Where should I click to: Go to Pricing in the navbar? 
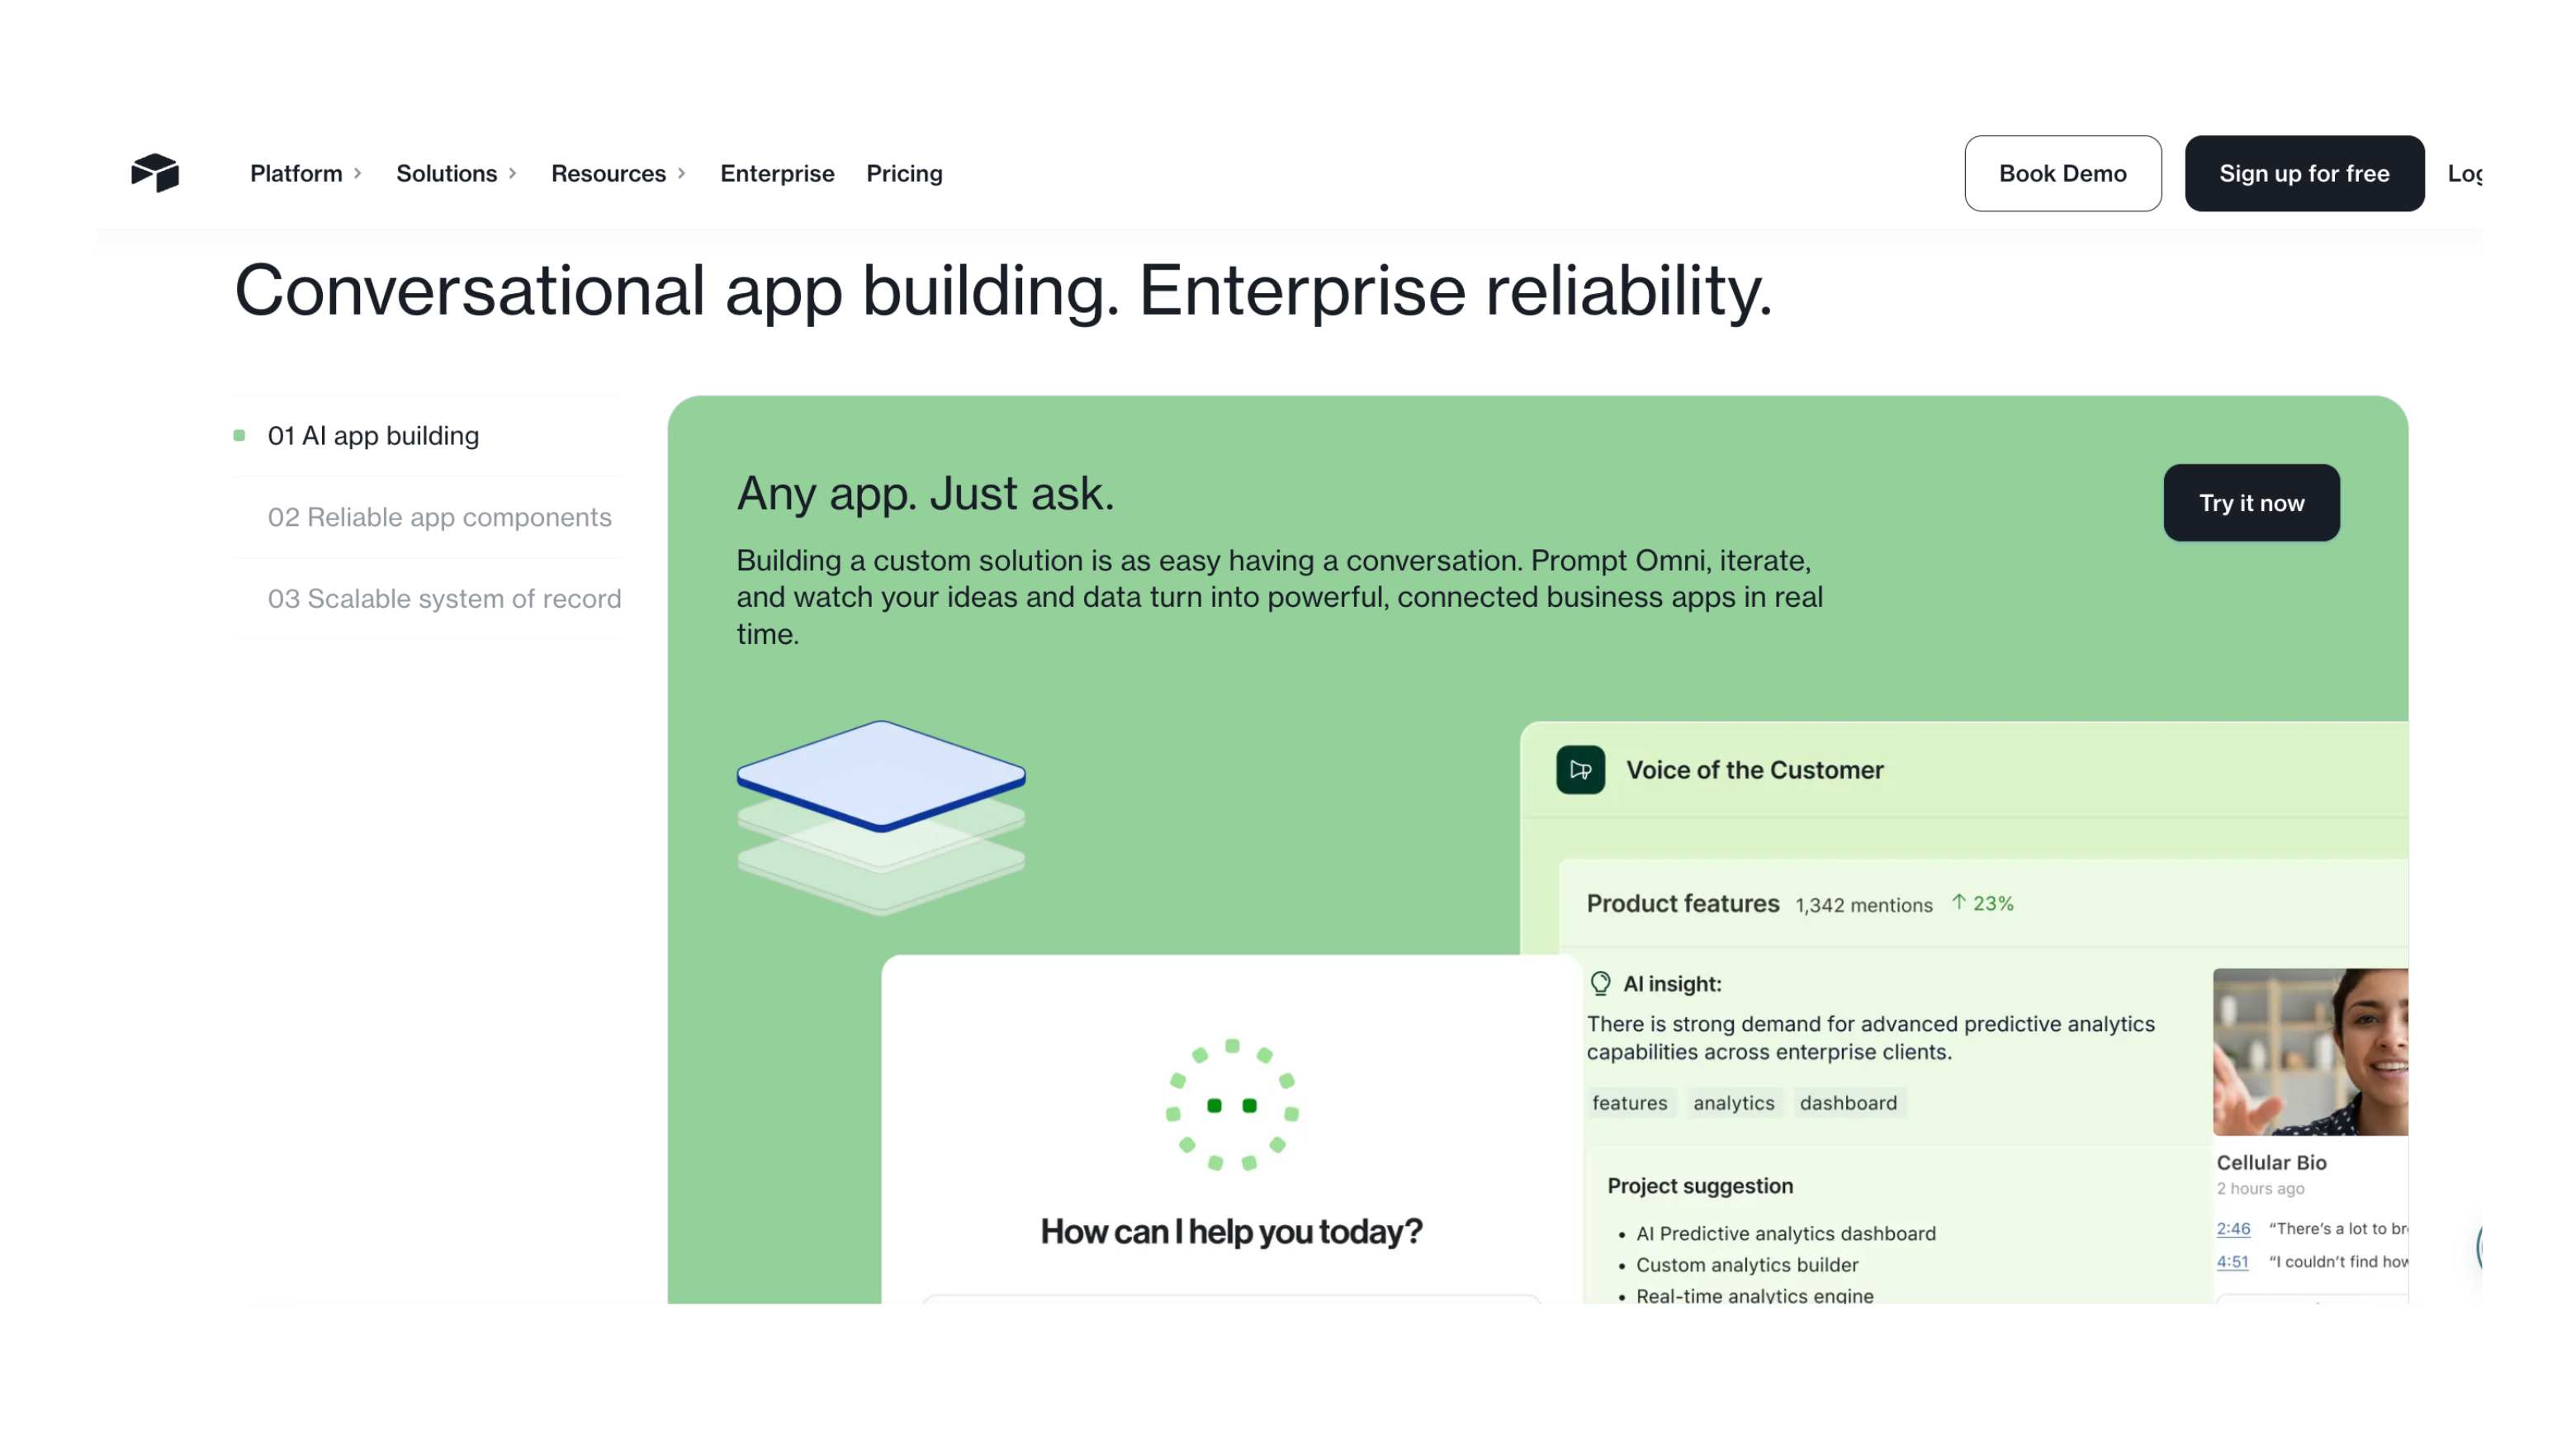coord(904,174)
